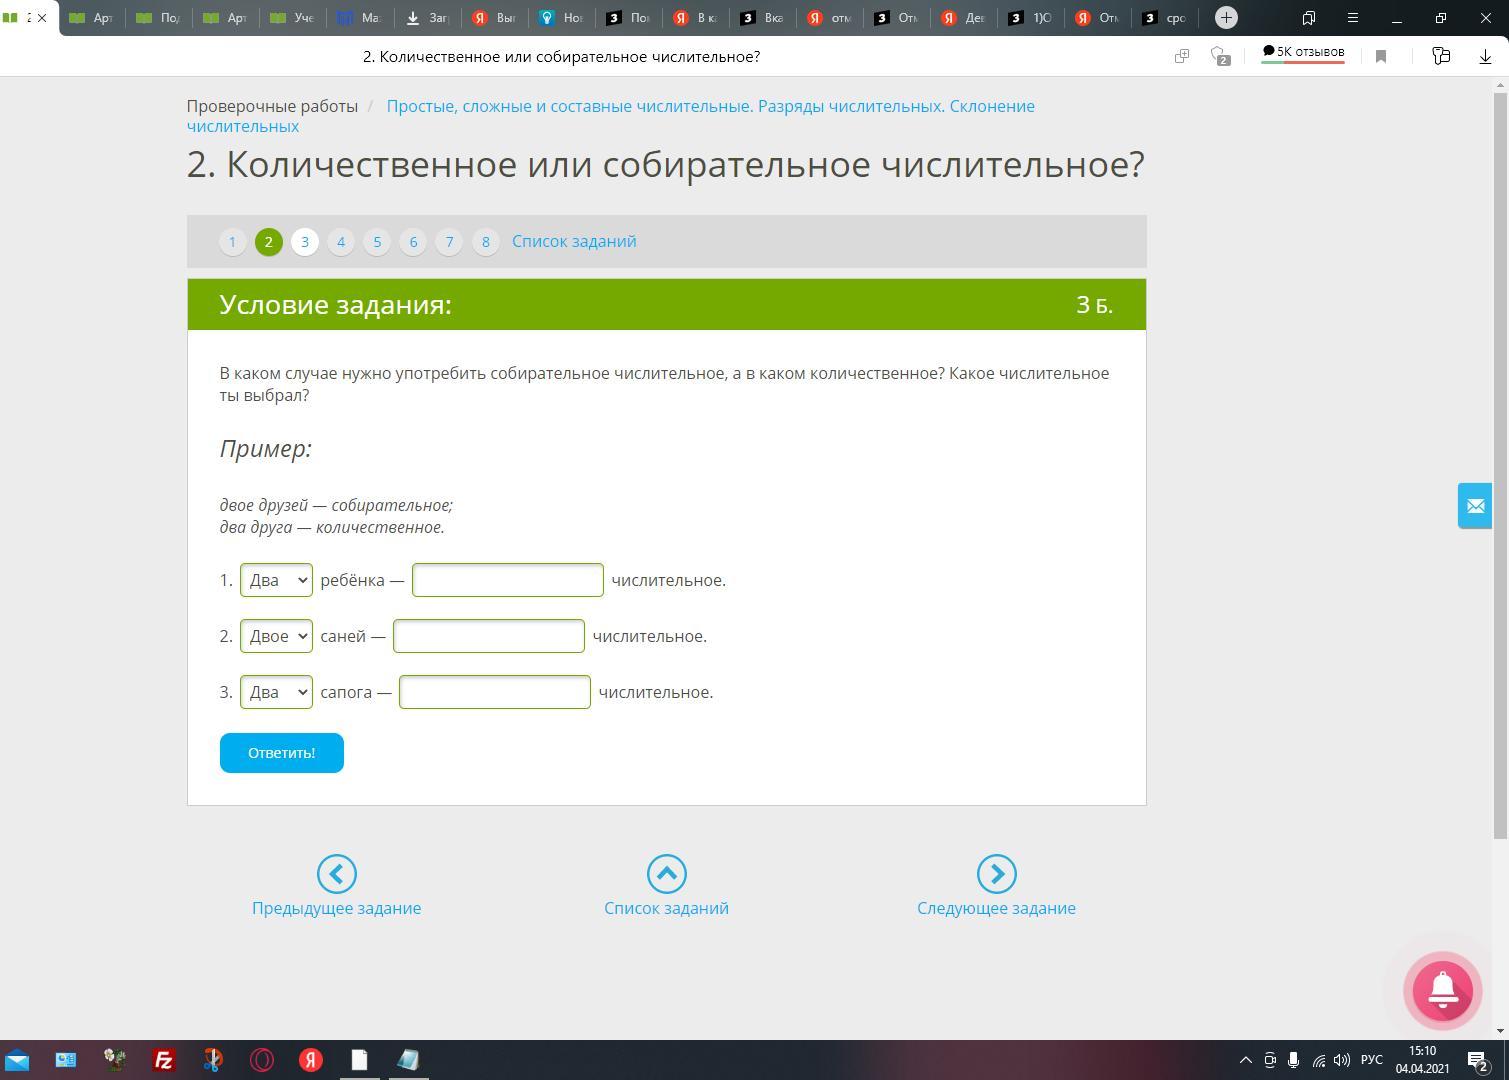Go to task number 5
The image size is (1509, 1080).
(x=377, y=242)
